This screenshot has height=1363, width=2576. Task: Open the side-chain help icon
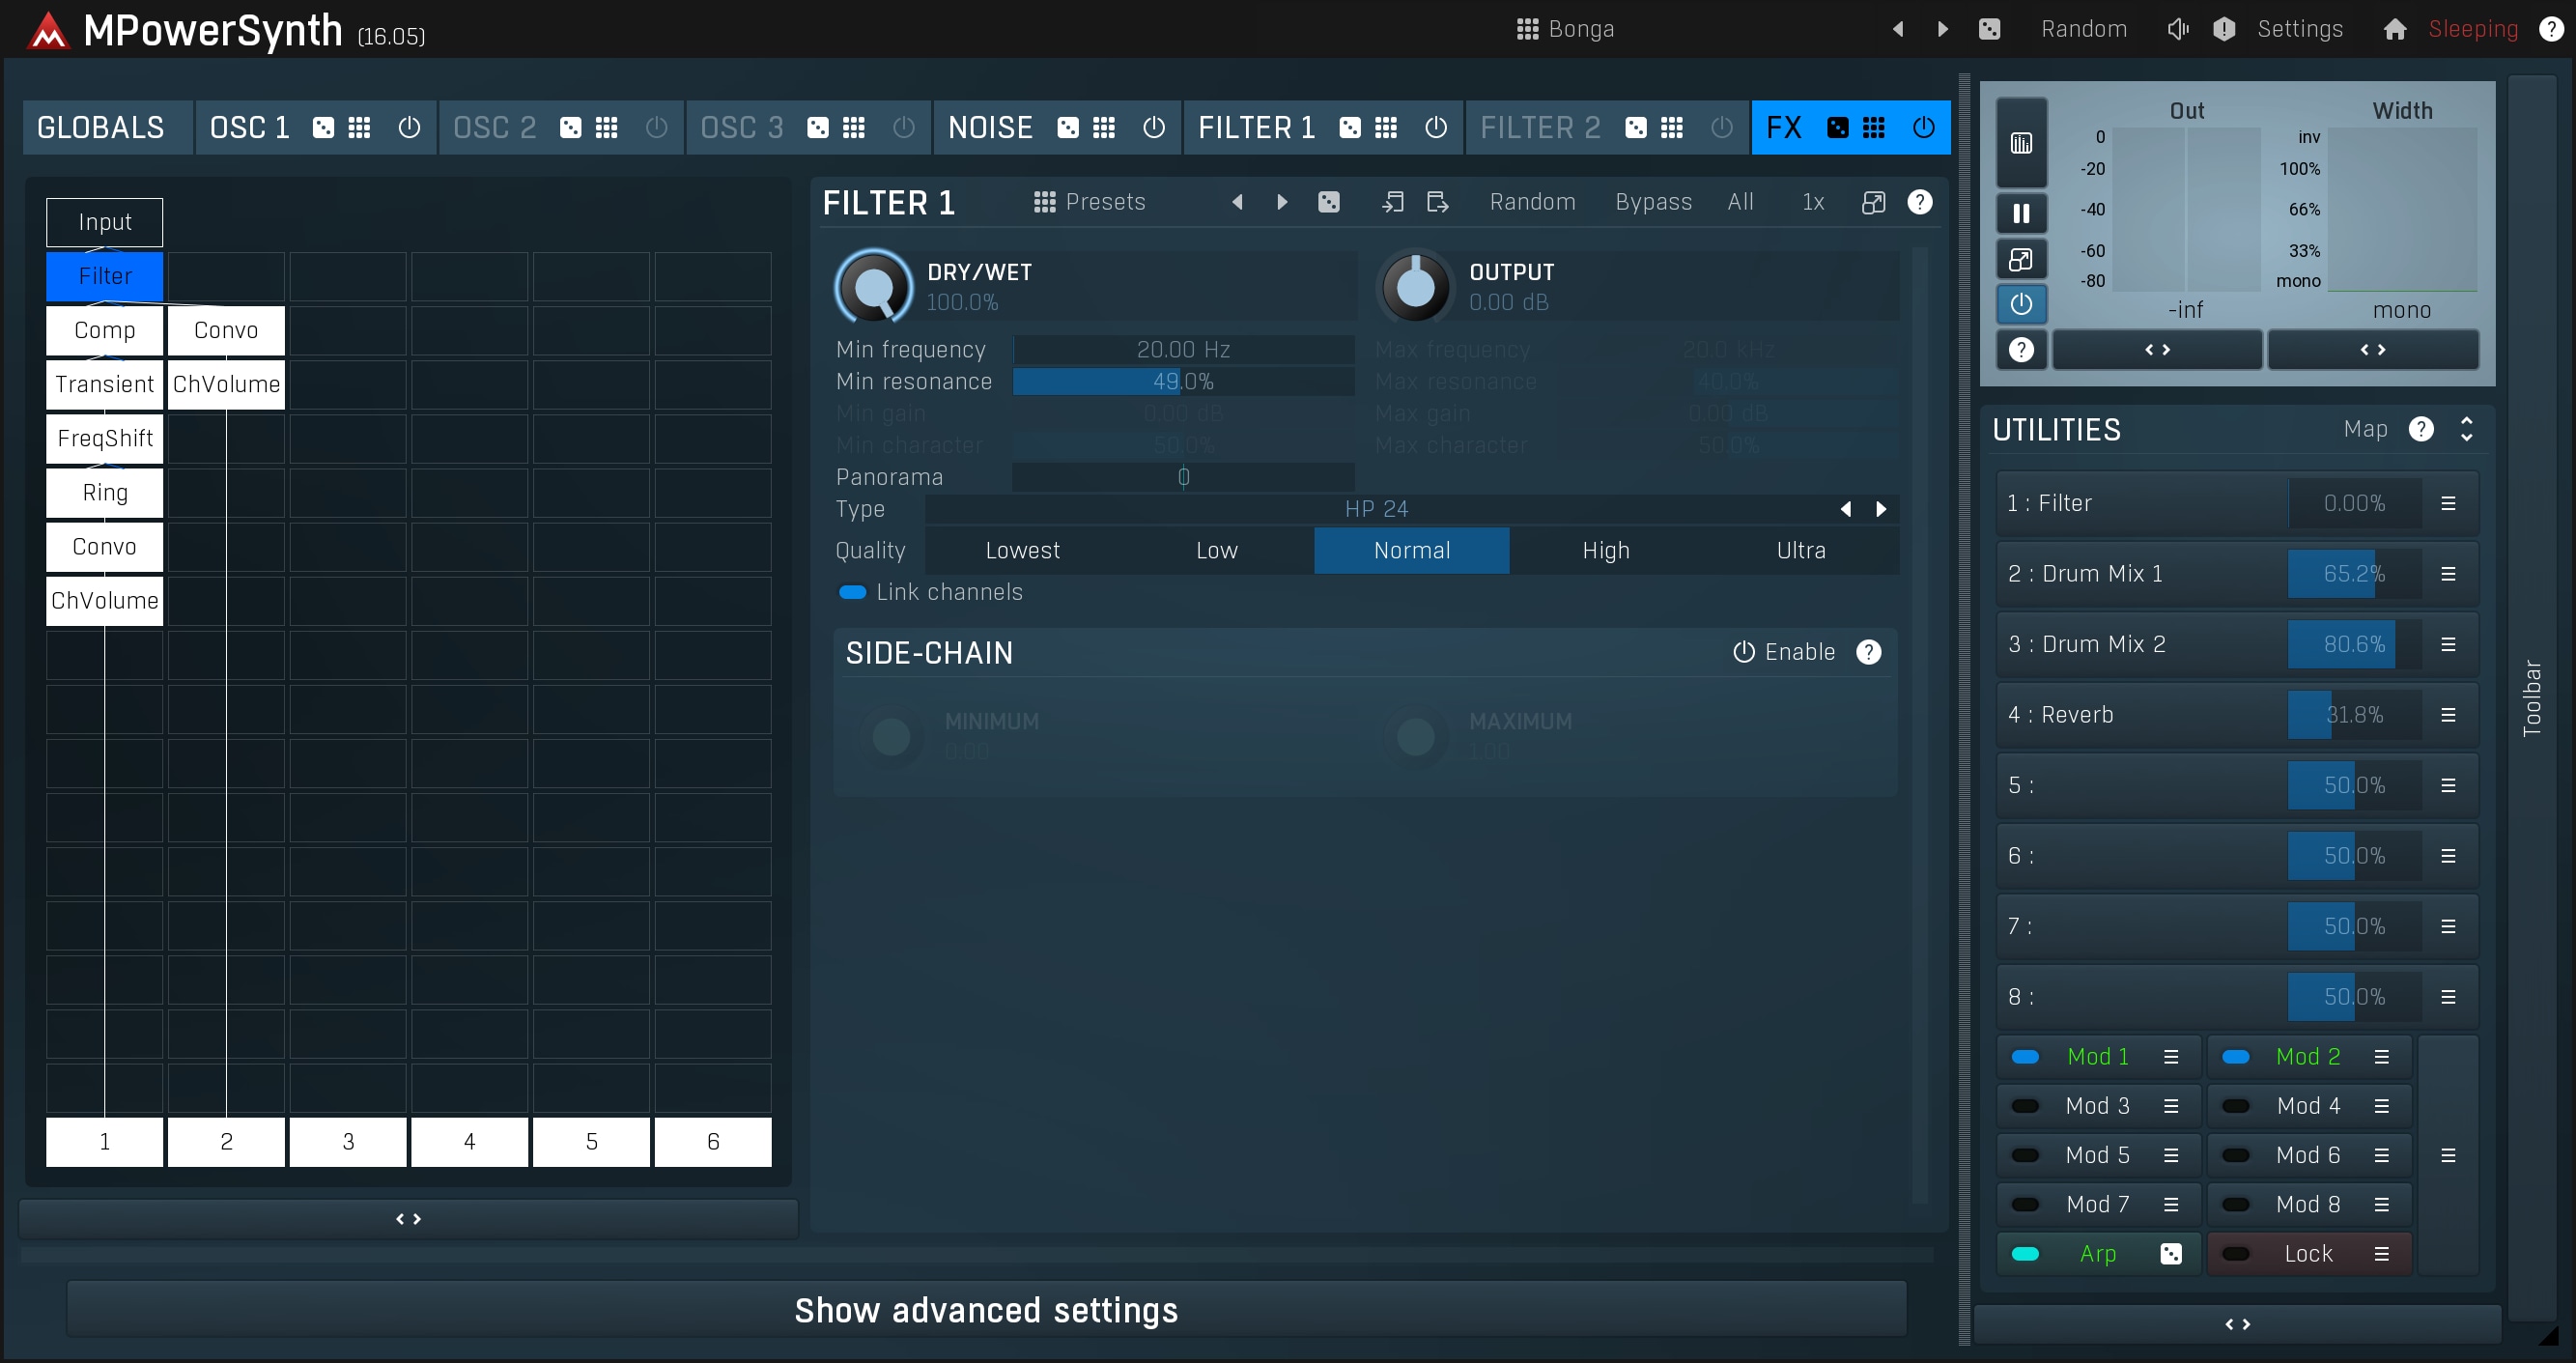click(x=1868, y=652)
